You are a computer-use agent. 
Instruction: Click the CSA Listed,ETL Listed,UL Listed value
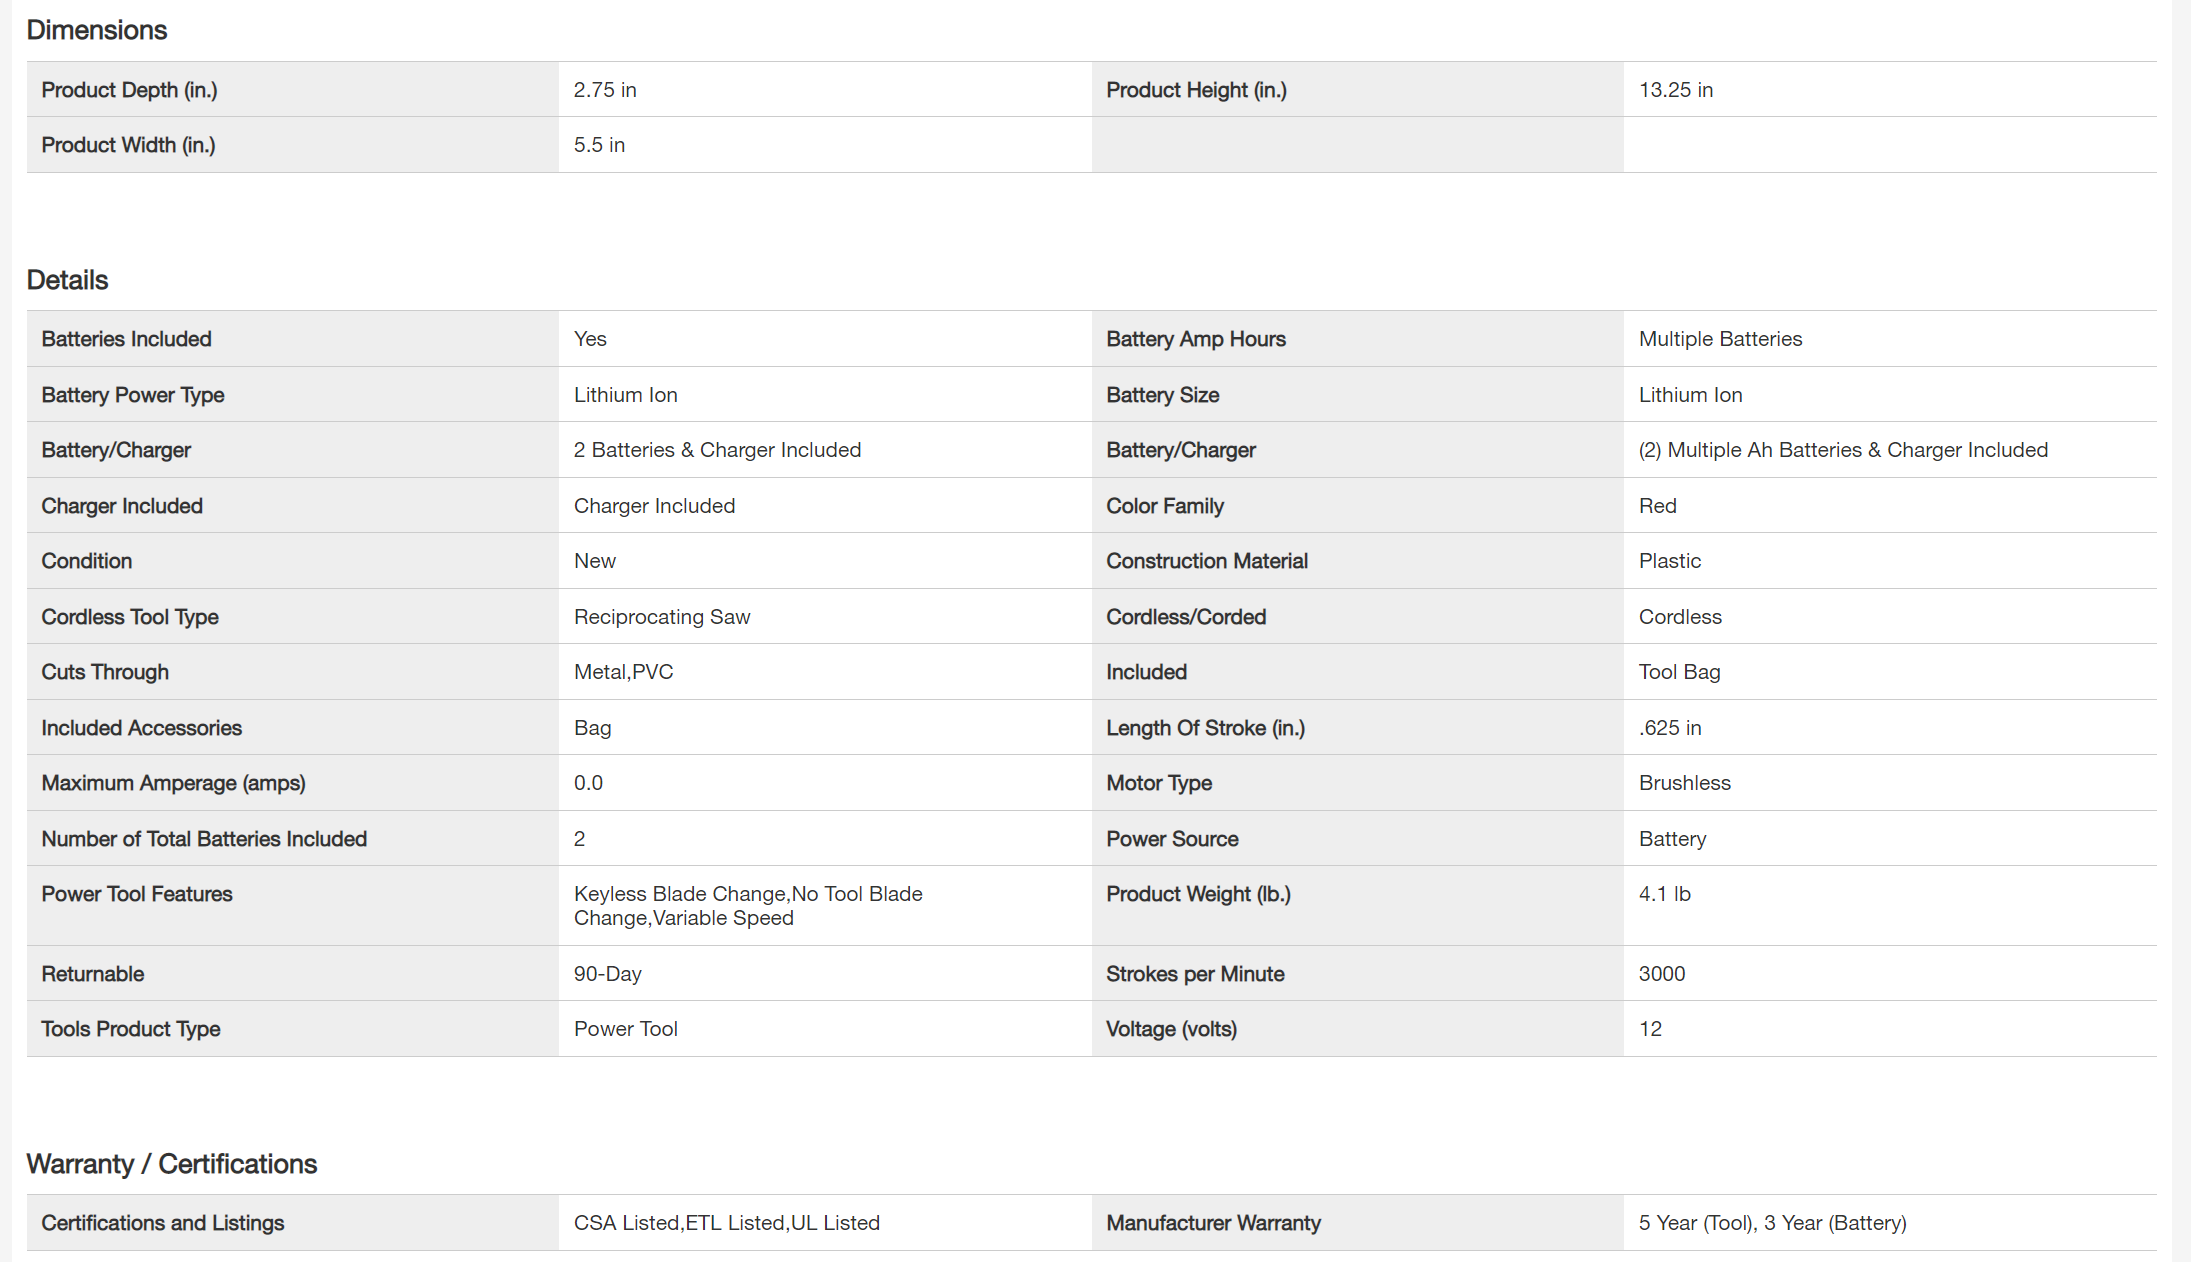726,1223
